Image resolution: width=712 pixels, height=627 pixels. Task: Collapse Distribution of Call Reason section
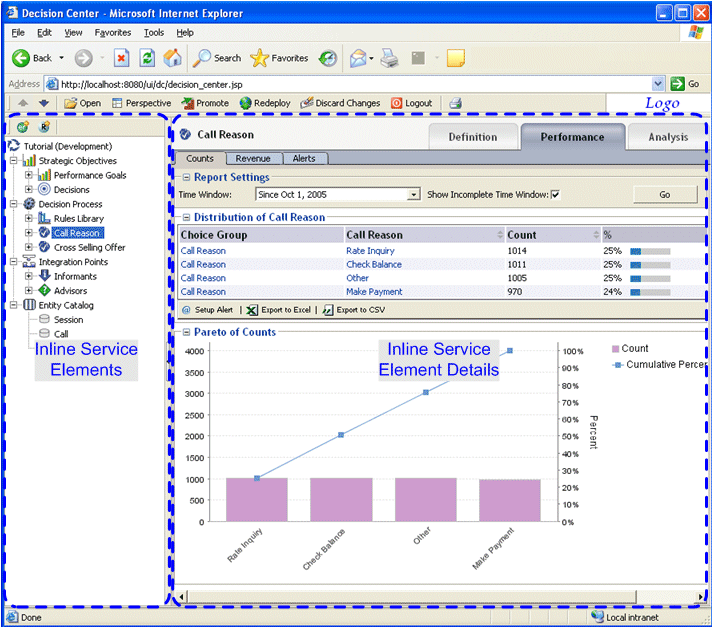[186, 217]
